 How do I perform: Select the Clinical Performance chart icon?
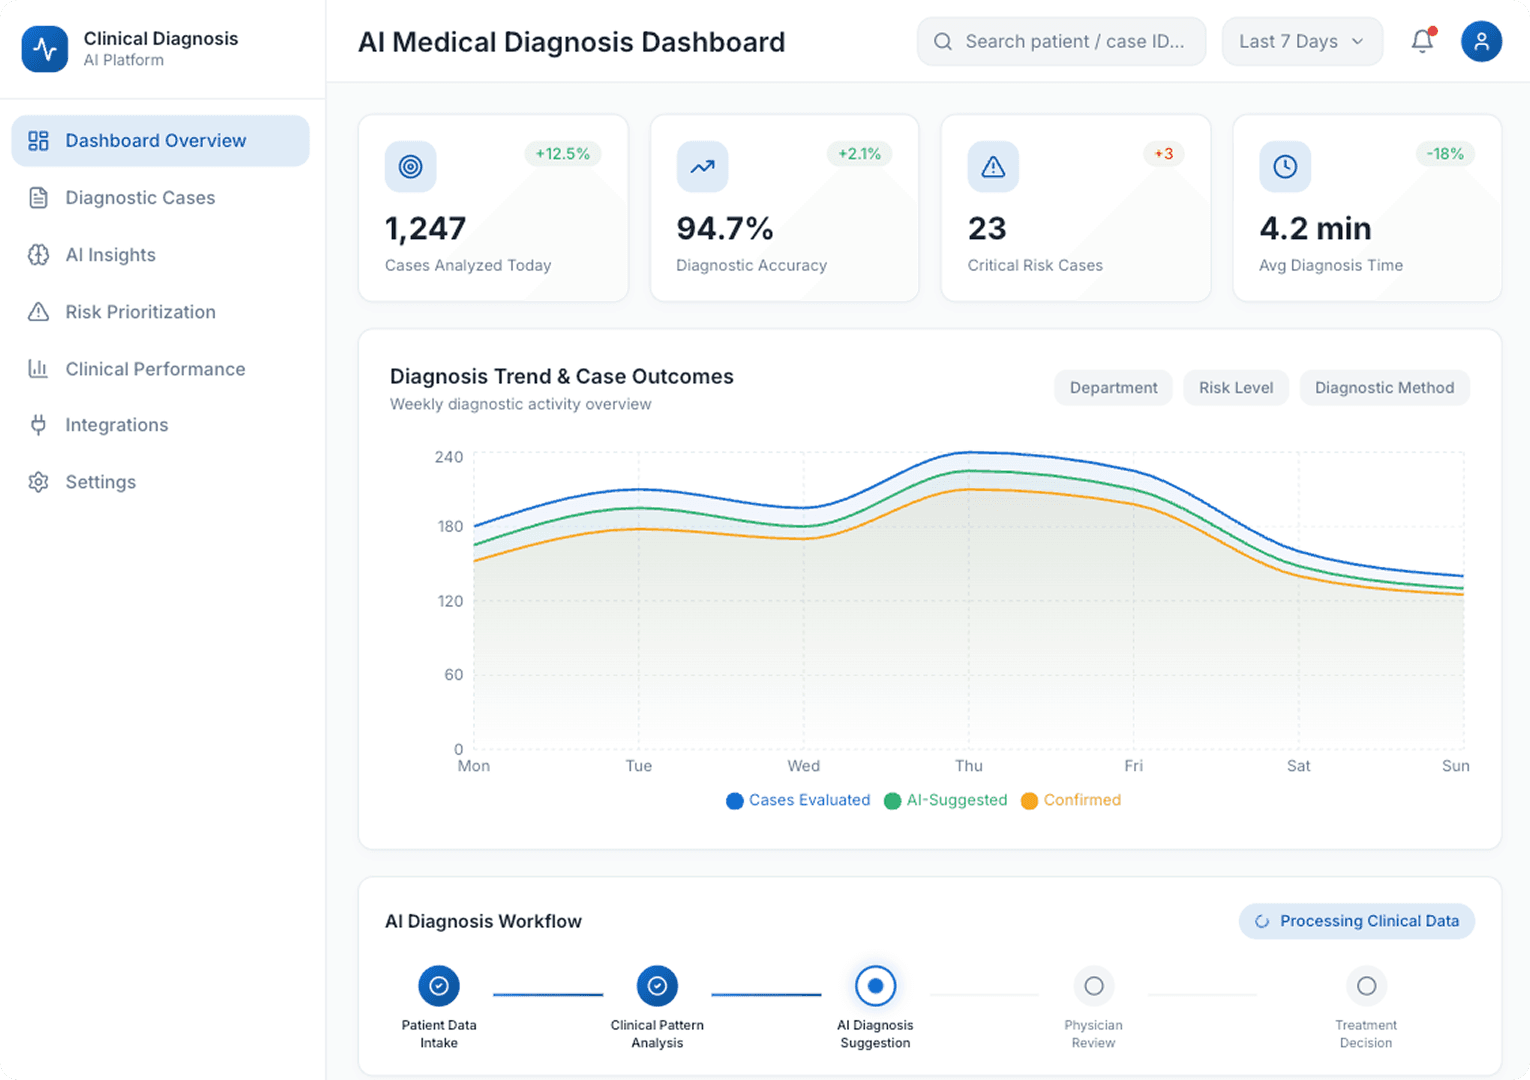click(x=38, y=368)
